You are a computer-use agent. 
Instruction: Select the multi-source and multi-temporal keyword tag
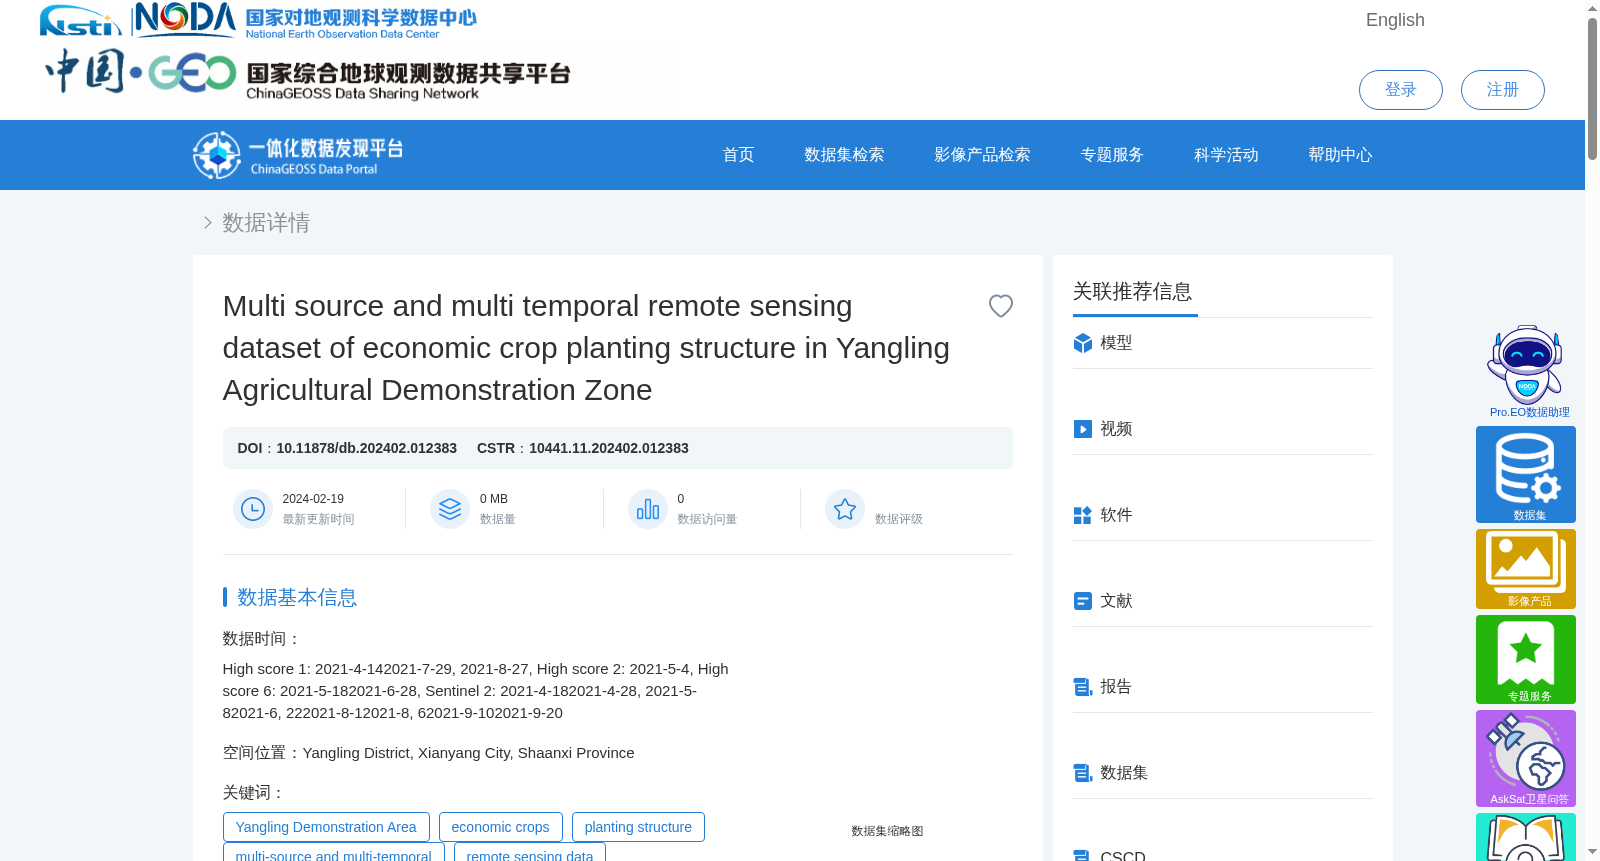[x=334, y=853]
